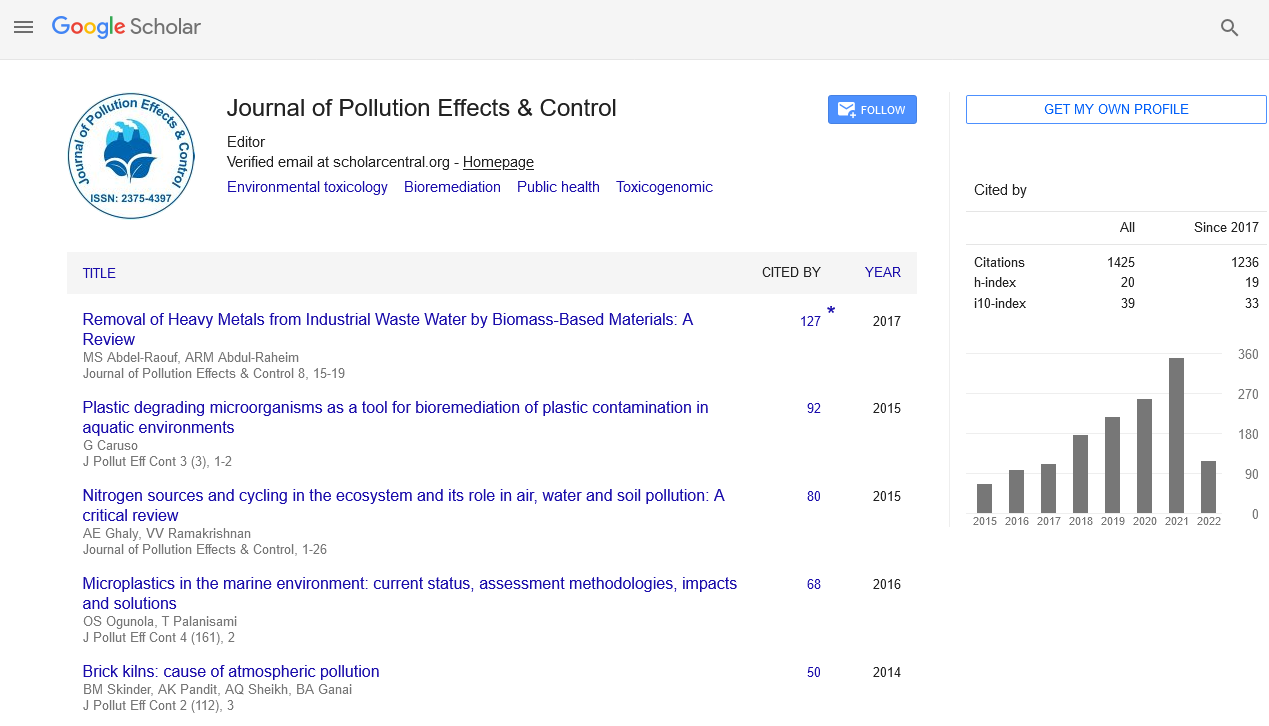This screenshot has width=1269, height=726.
Task: Click the i10-index metric label
Action: click(x=1000, y=303)
